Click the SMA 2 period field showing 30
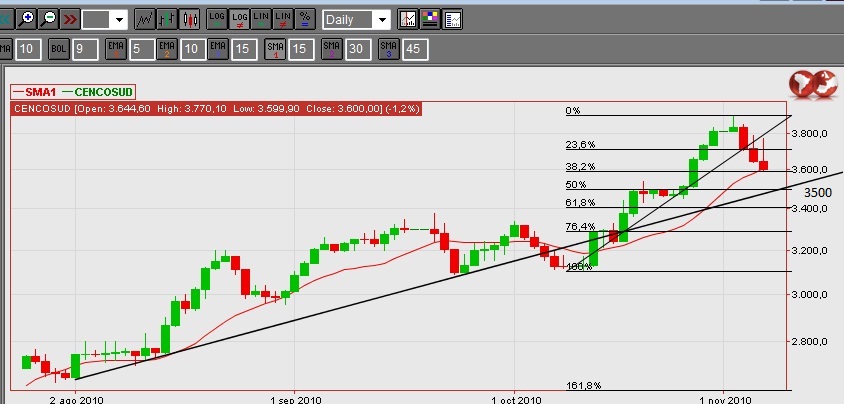 pos(358,49)
